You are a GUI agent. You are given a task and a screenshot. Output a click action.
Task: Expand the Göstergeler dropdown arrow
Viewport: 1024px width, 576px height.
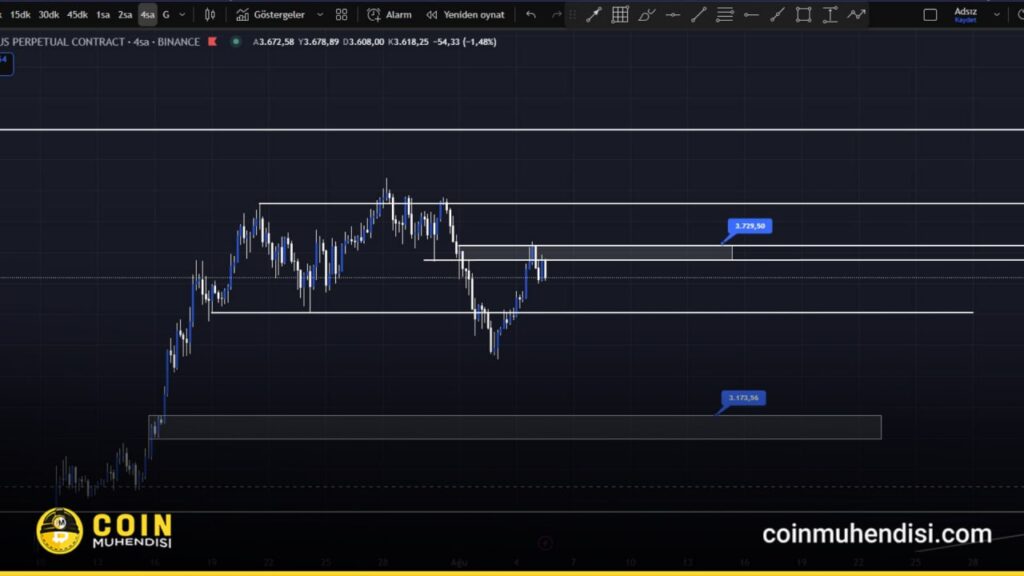pyautogui.click(x=318, y=14)
